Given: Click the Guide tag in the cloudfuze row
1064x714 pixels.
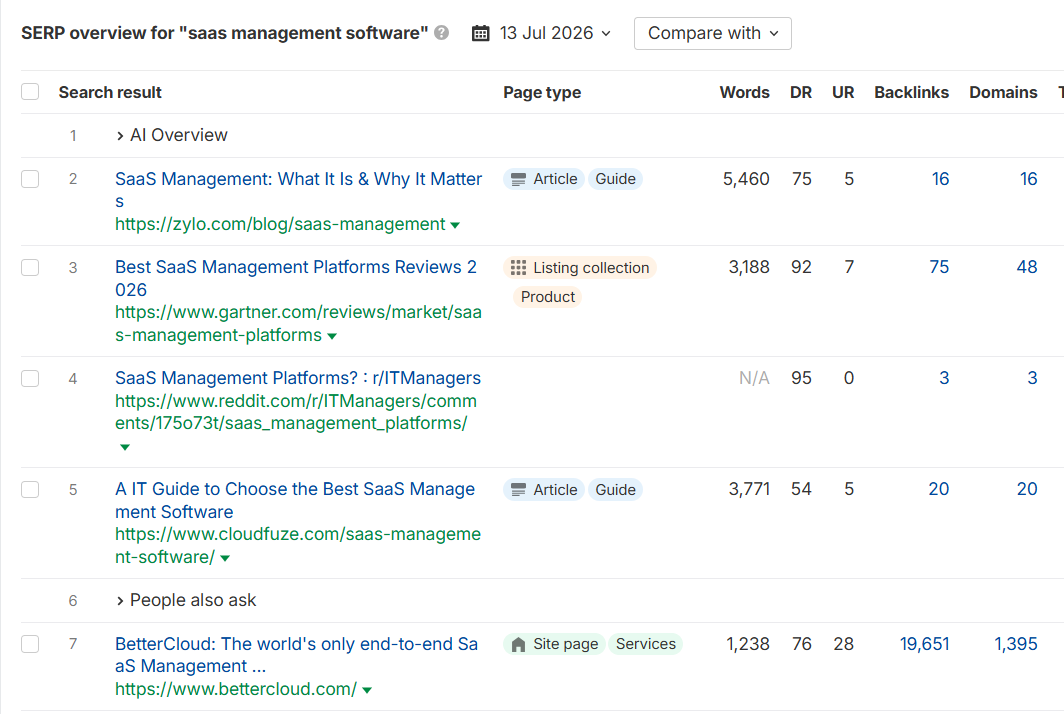Looking at the screenshot, I should point(615,489).
